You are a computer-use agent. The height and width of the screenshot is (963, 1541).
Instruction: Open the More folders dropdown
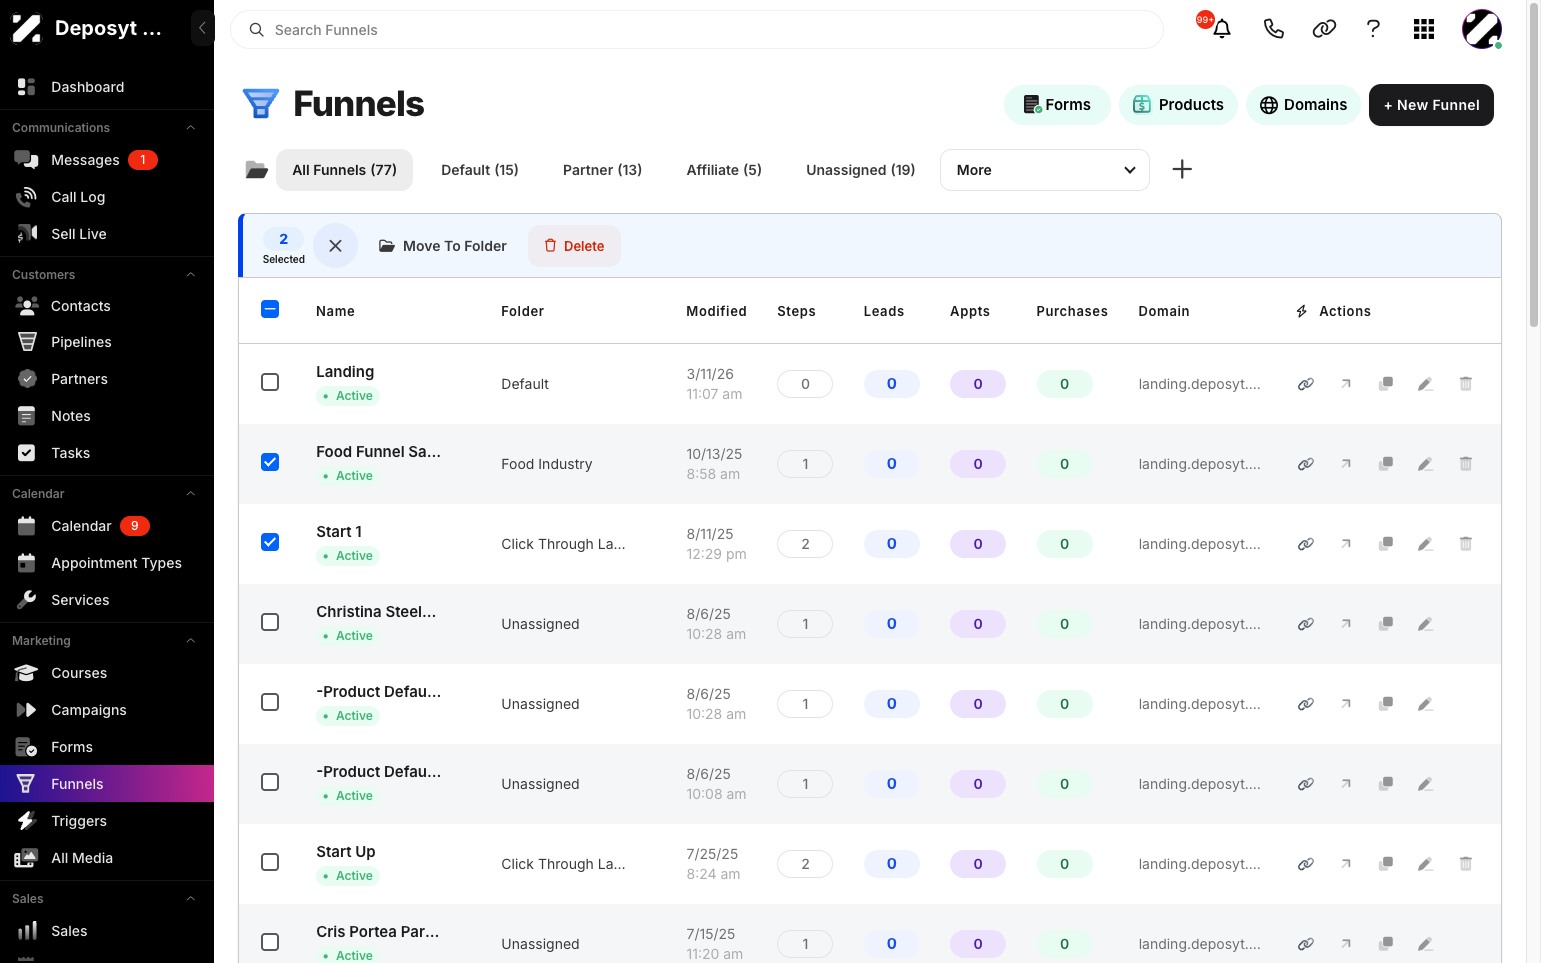(x=1044, y=170)
